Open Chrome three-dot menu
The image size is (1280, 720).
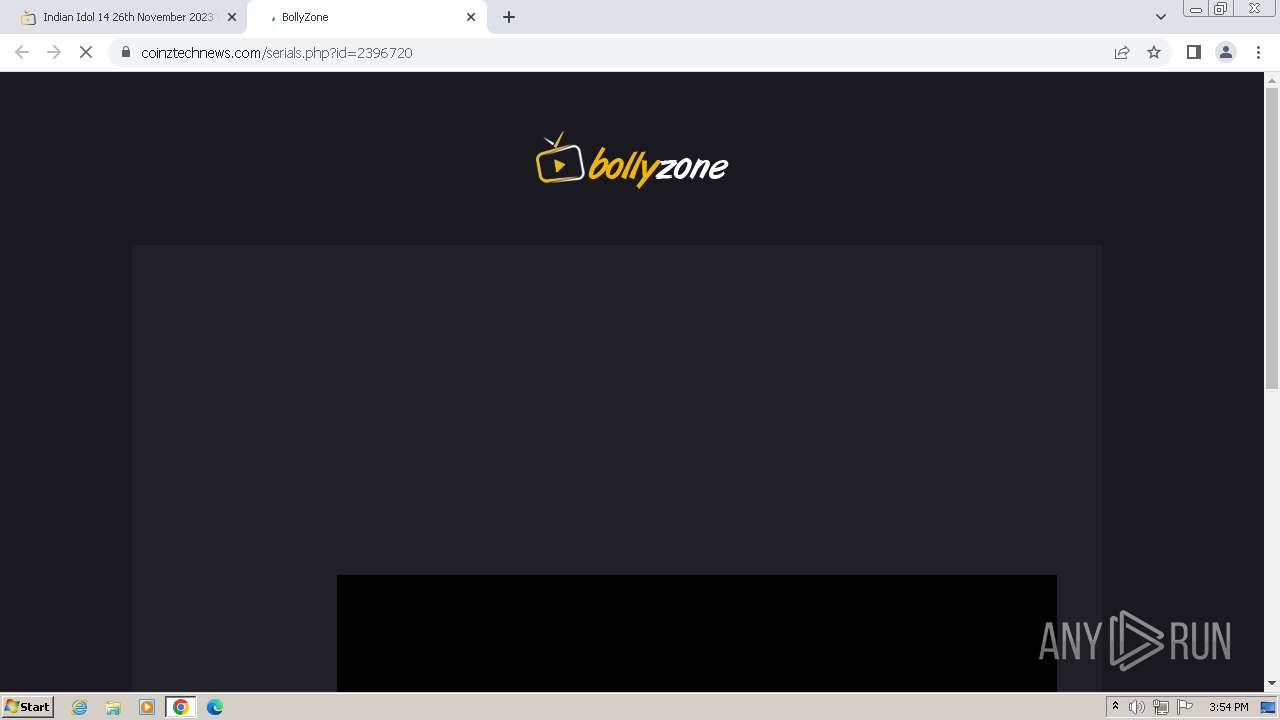click(1258, 52)
